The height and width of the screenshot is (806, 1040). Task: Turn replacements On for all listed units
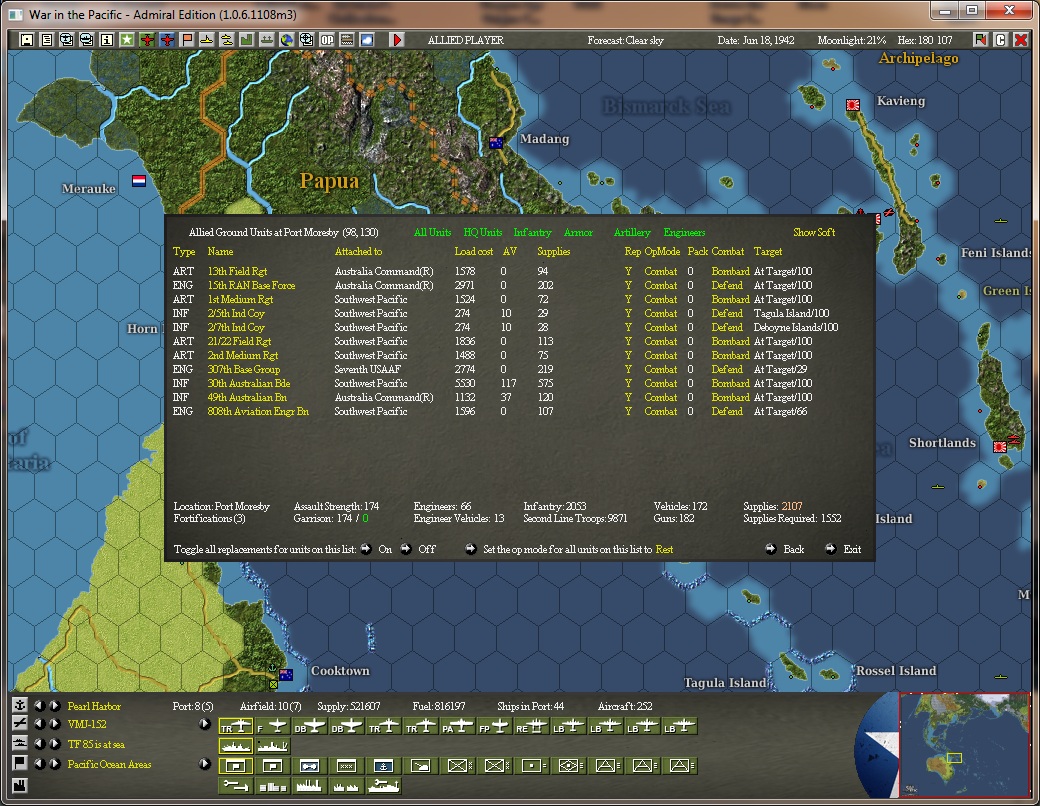pos(366,549)
